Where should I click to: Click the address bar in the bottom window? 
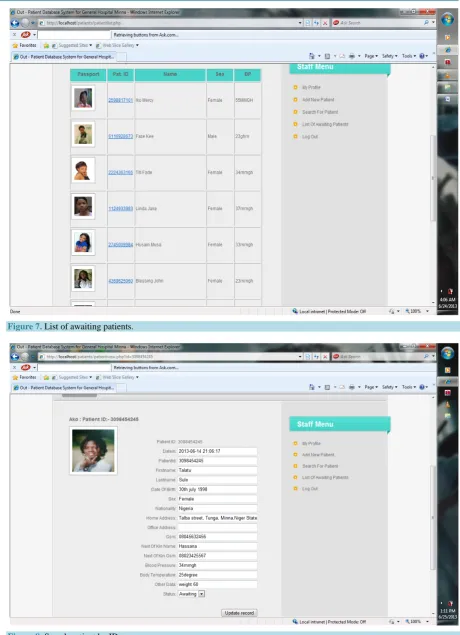pos(168,357)
